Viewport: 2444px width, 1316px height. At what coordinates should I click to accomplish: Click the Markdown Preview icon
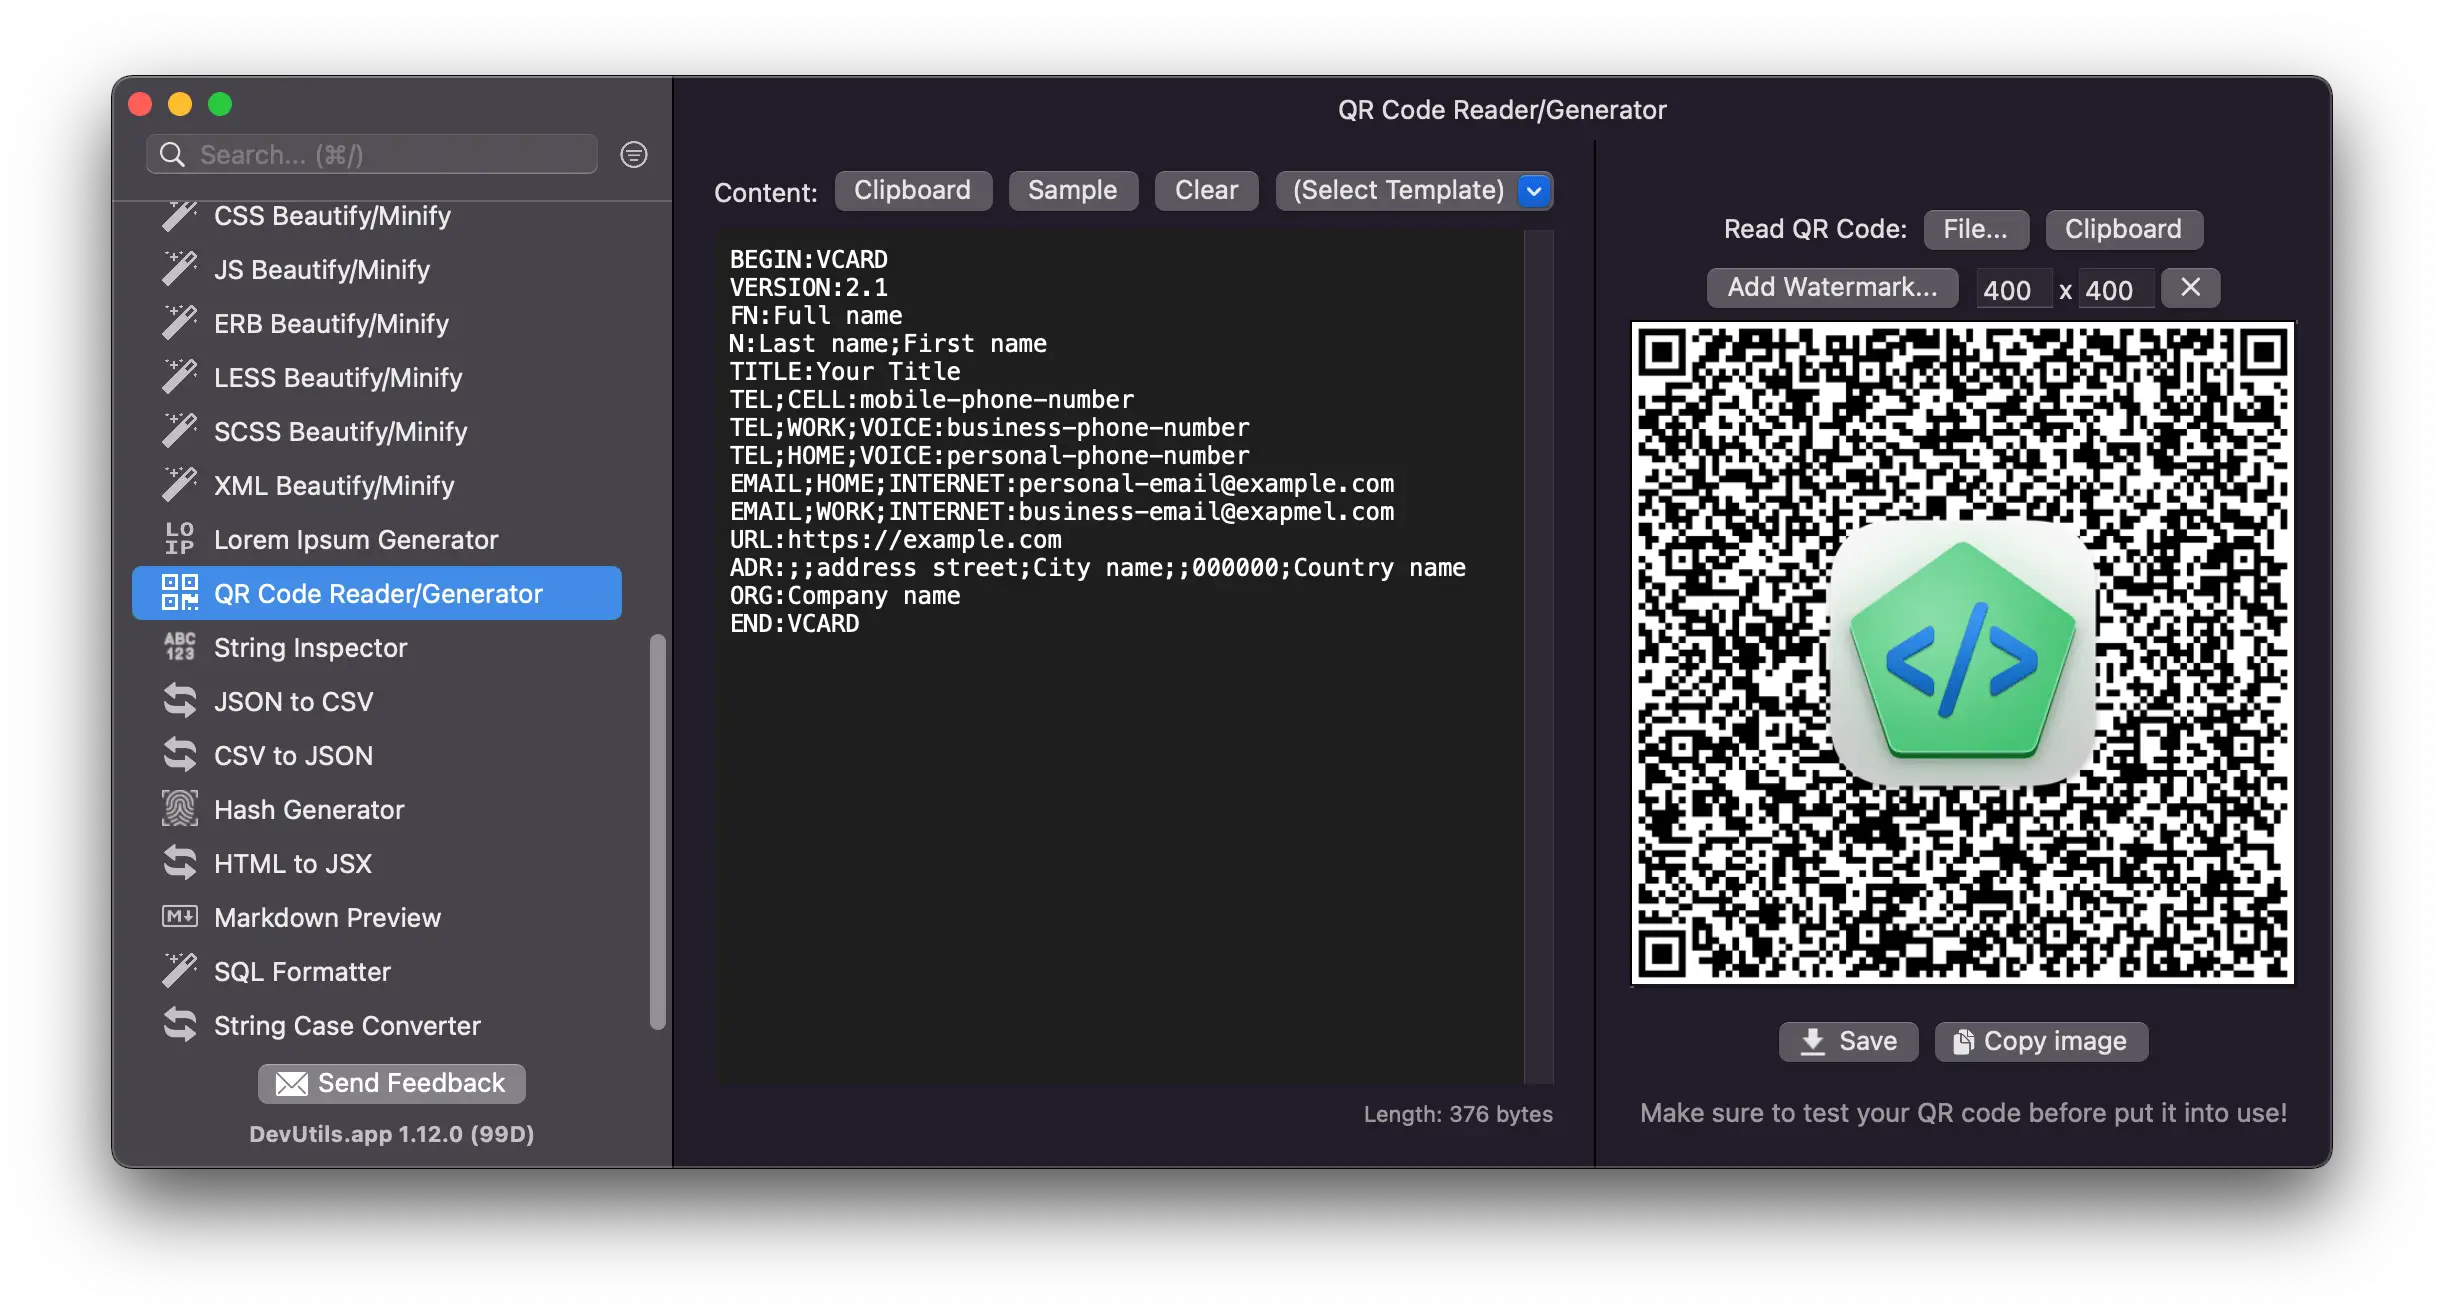click(180, 917)
